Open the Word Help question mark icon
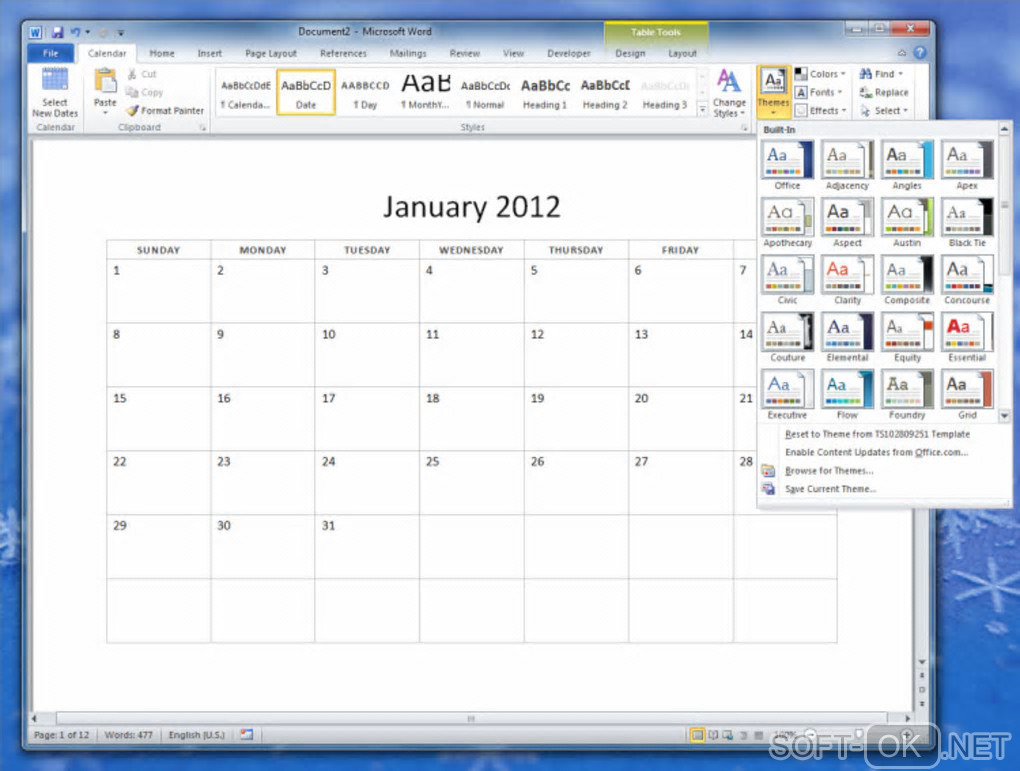1020x771 pixels. coord(920,53)
